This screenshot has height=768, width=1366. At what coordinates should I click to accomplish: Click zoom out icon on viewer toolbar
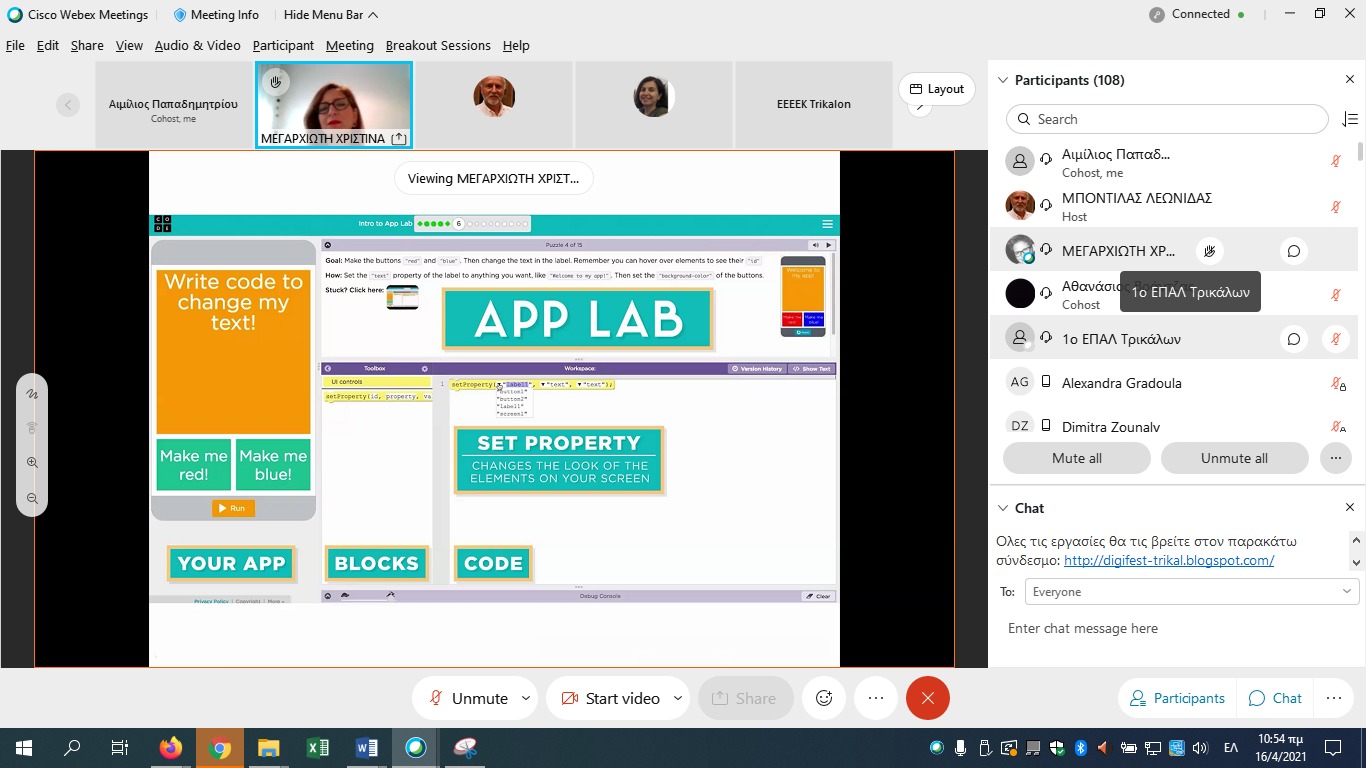click(x=32, y=498)
